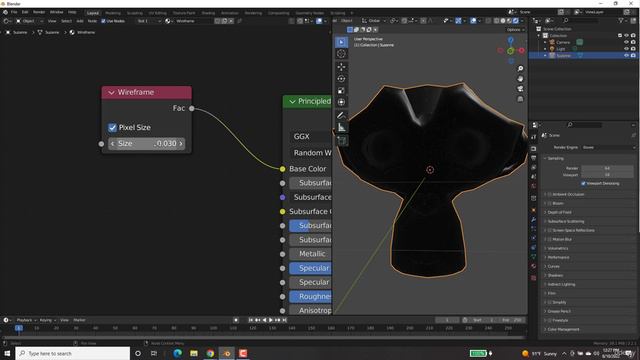Open Object properties orange square tab
640x360 pixels.
pos(534,210)
